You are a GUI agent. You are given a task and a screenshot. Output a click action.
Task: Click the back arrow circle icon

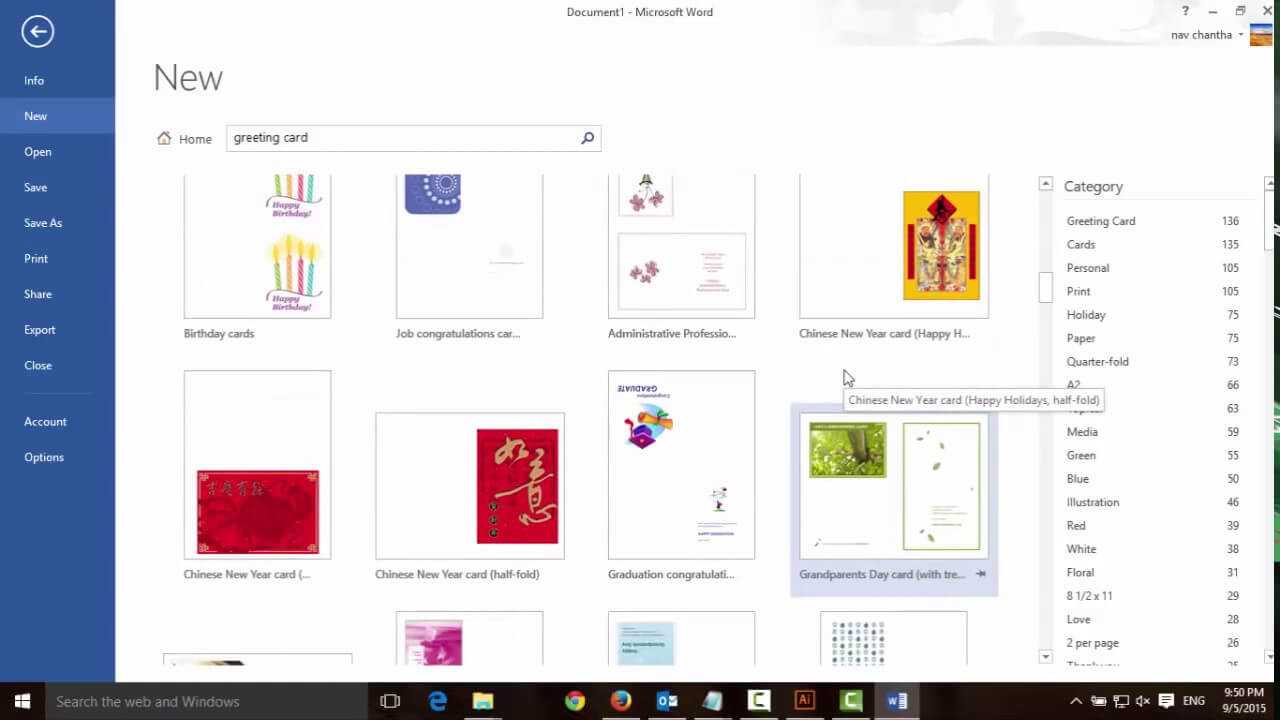[x=37, y=32]
